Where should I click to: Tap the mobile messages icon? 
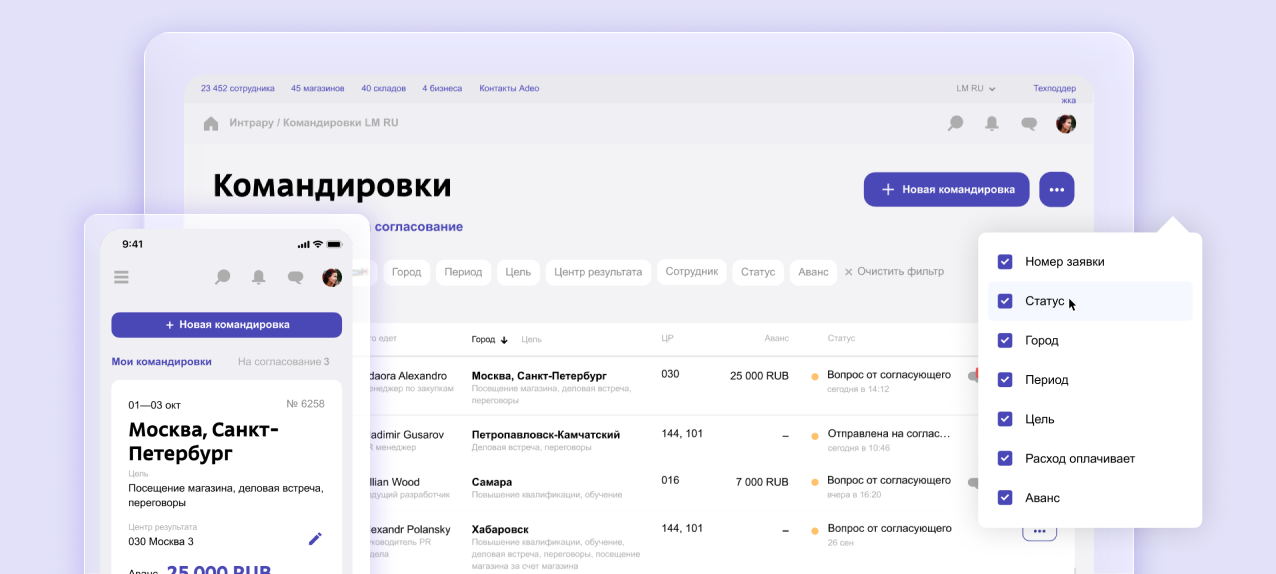[295, 277]
